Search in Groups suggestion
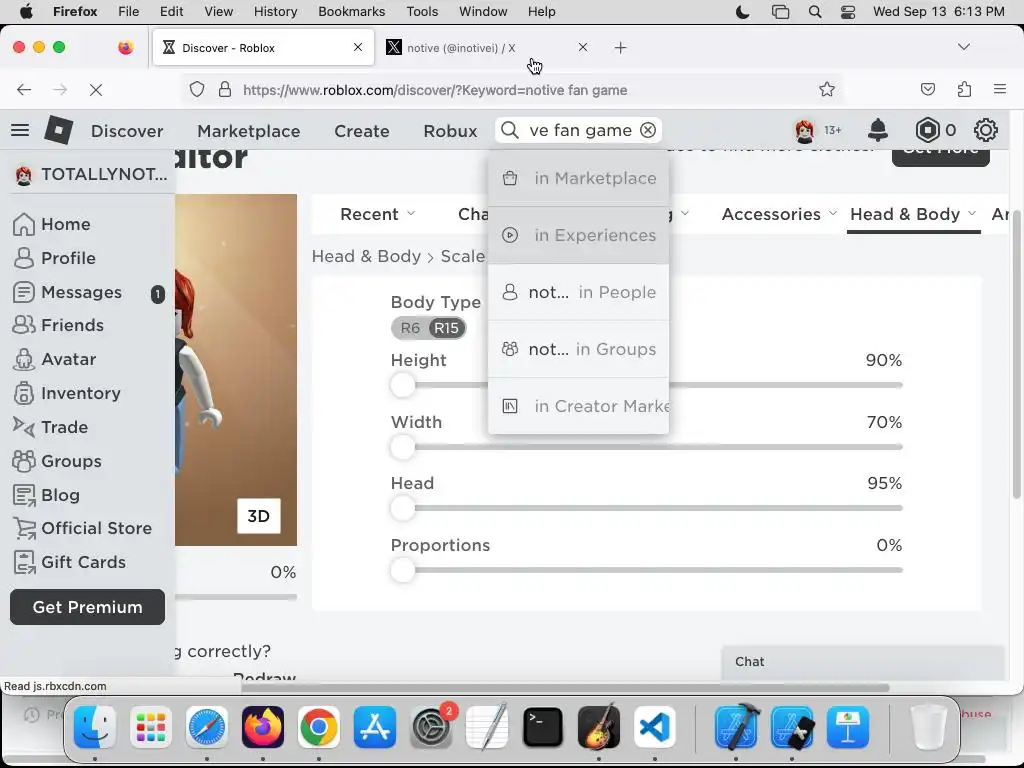 [579, 349]
